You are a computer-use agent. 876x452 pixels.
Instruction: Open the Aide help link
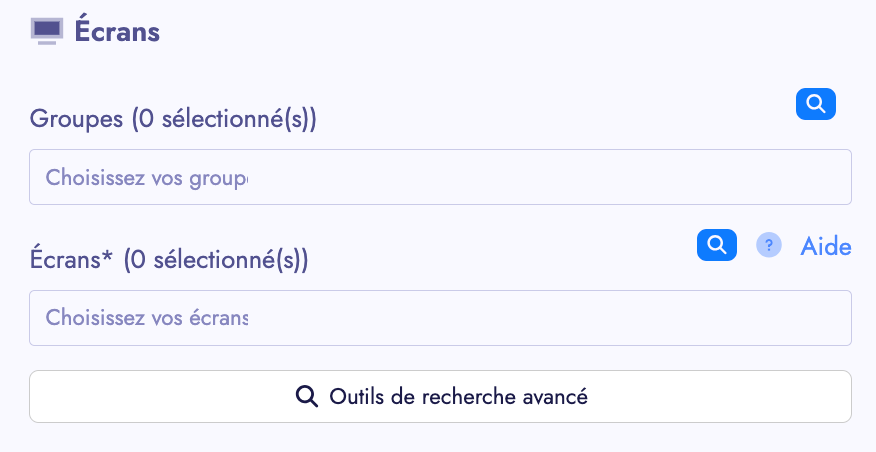click(x=826, y=246)
